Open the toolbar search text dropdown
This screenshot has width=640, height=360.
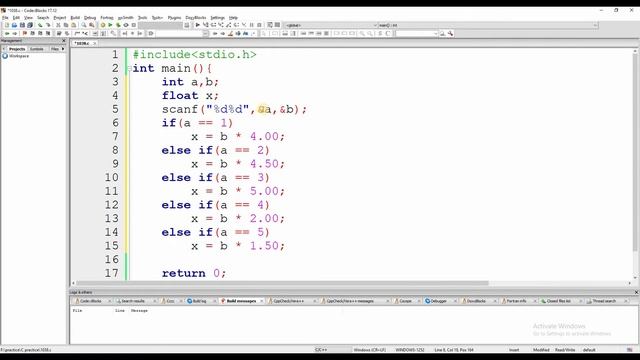click(436, 33)
